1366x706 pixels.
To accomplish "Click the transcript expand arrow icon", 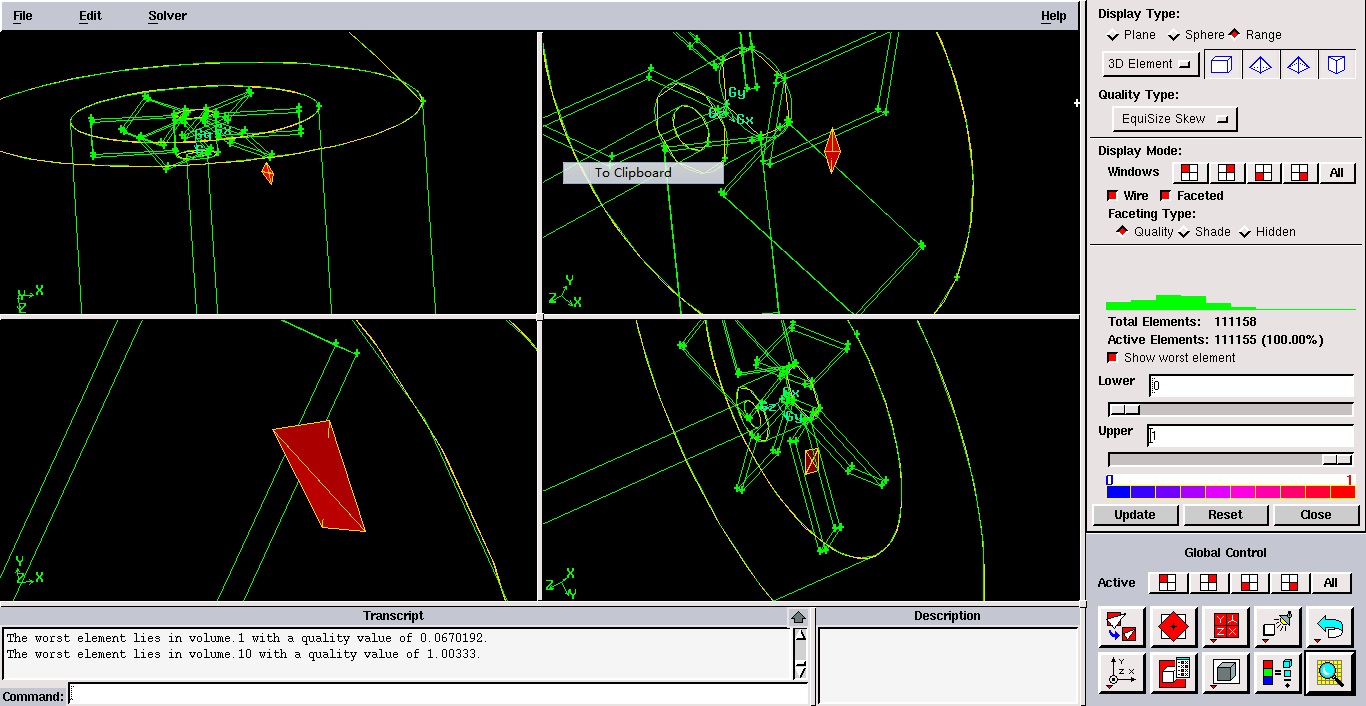I will tap(798, 617).
